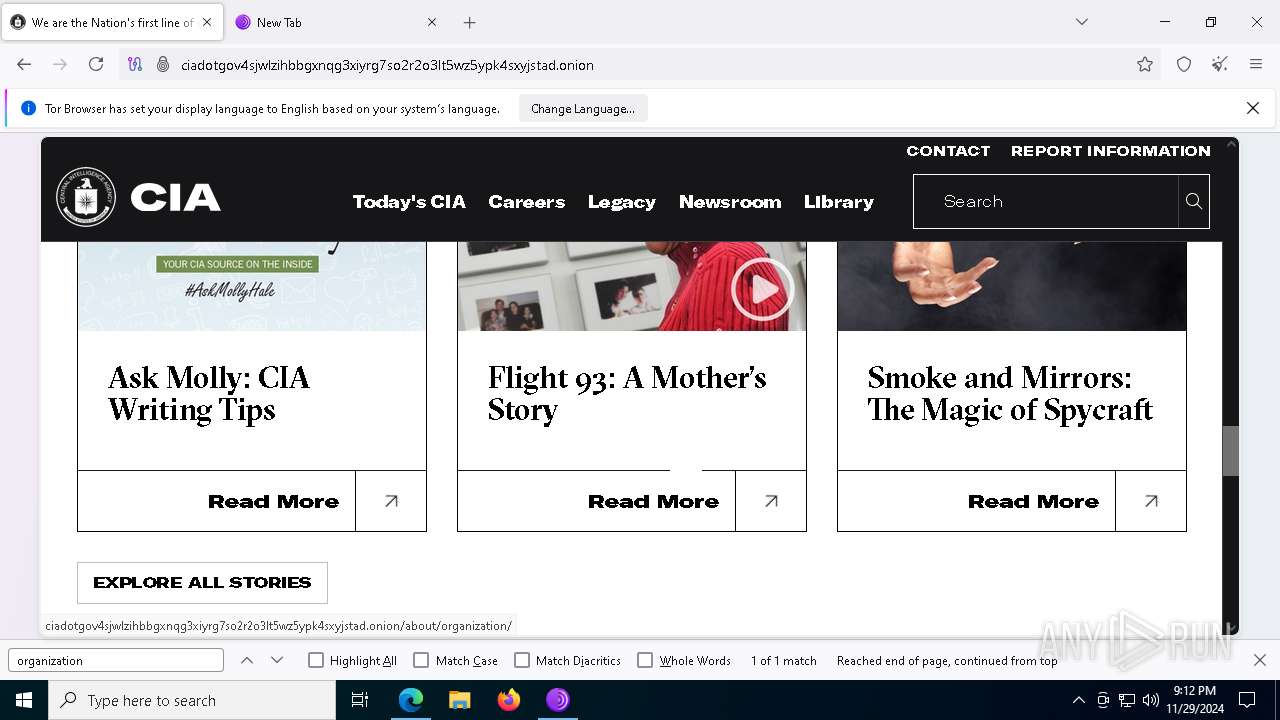
Task: Open Smoke and Mirrors story image
Action: (x=1012, y=286)
